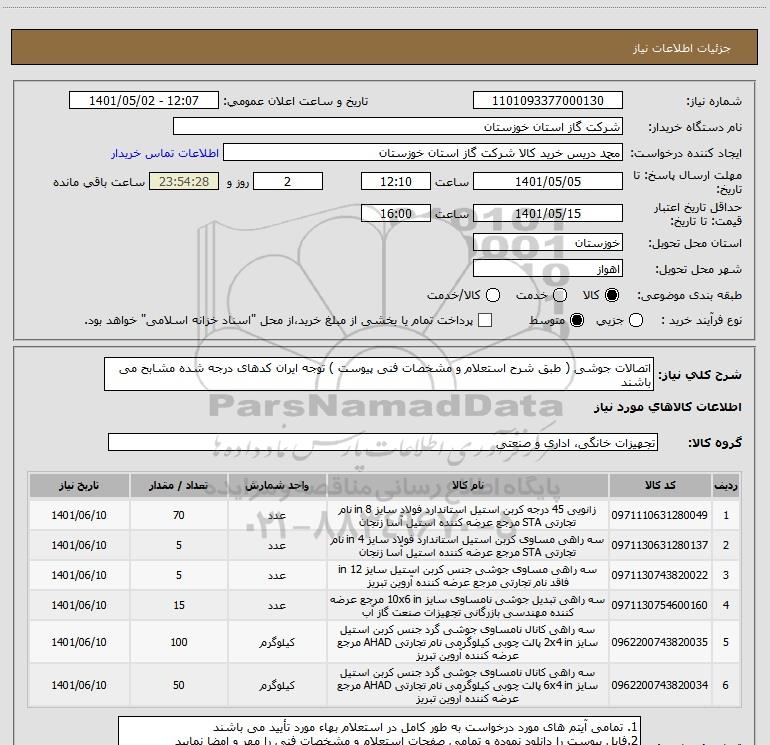Click the تاریخ نیاز column header

(79, 486)
